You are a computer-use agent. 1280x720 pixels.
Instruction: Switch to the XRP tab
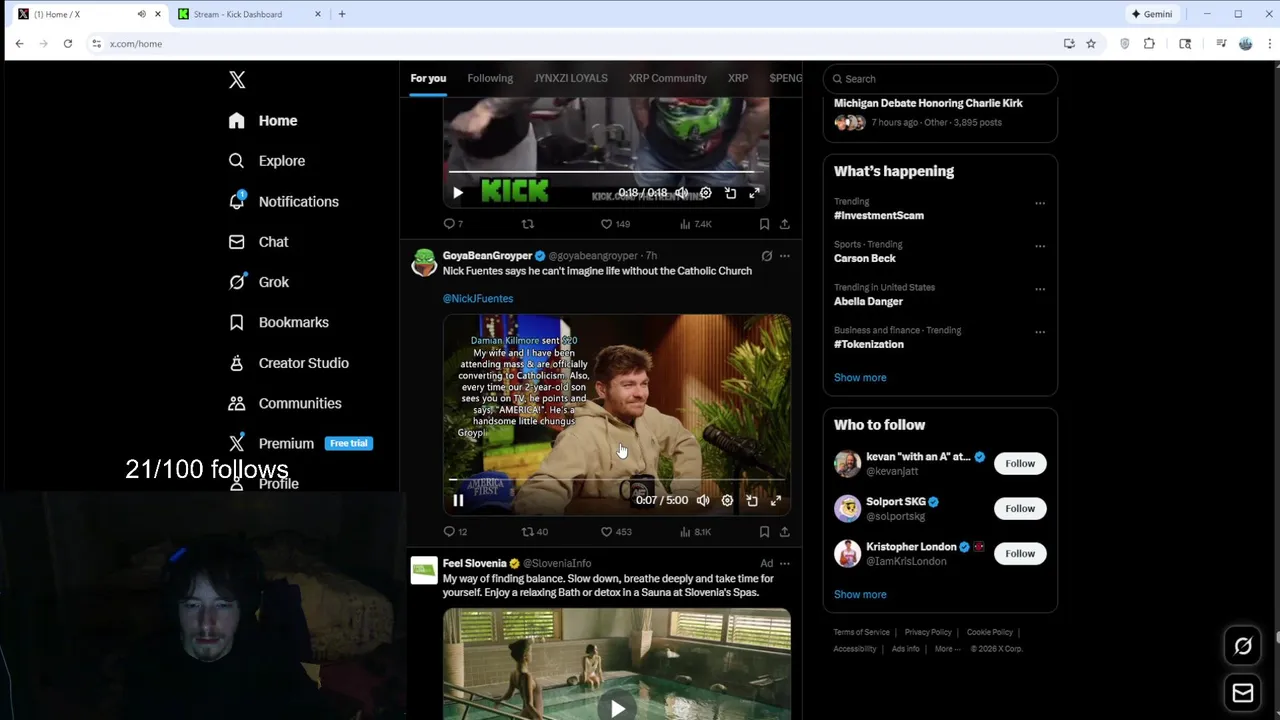[x=738, y=78]
